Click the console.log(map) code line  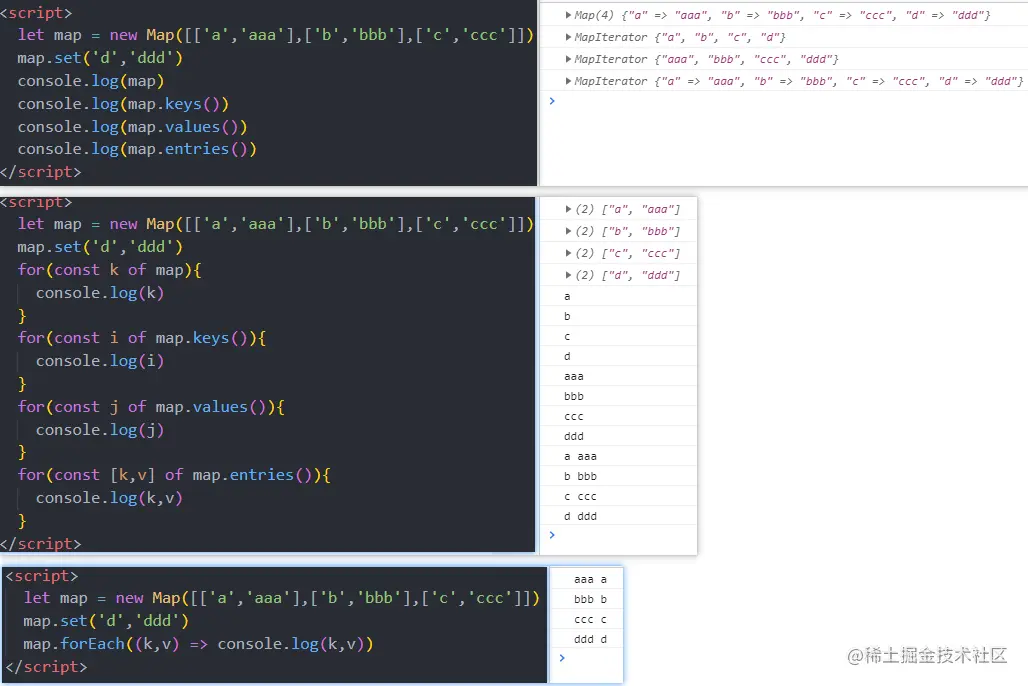tap(91, 81)
